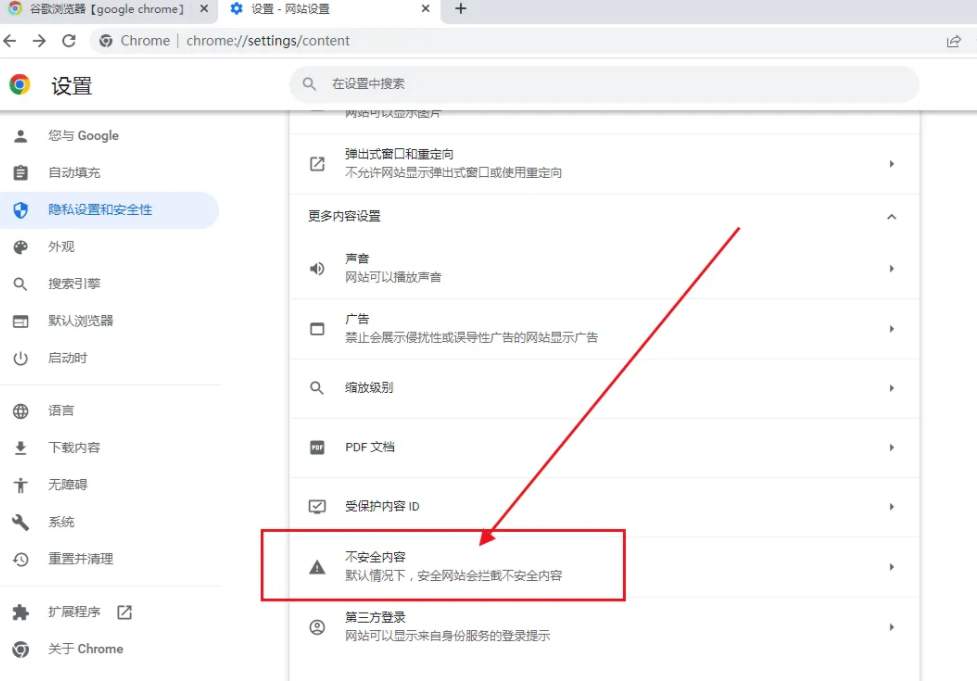The width and height of the screenshot is (977, 681).
Task: Select the 设置 - 网站设置 tab
Action: pos(328,9)
